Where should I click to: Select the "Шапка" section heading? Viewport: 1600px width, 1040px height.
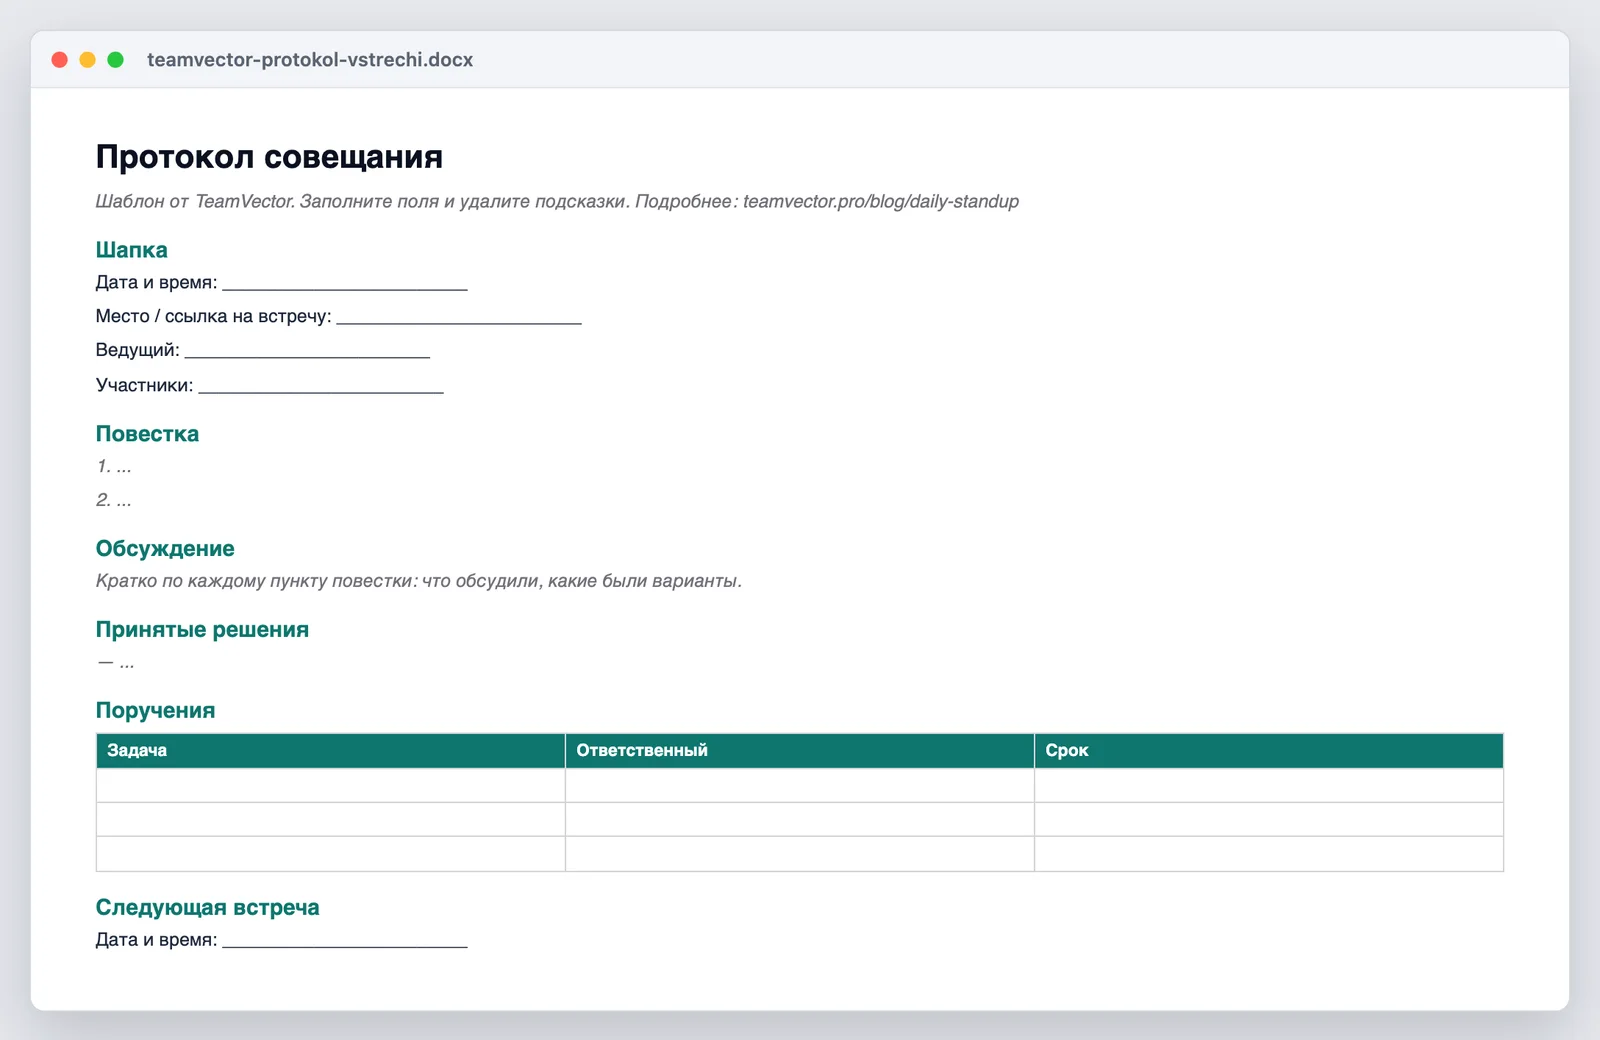tap(132, 250)
